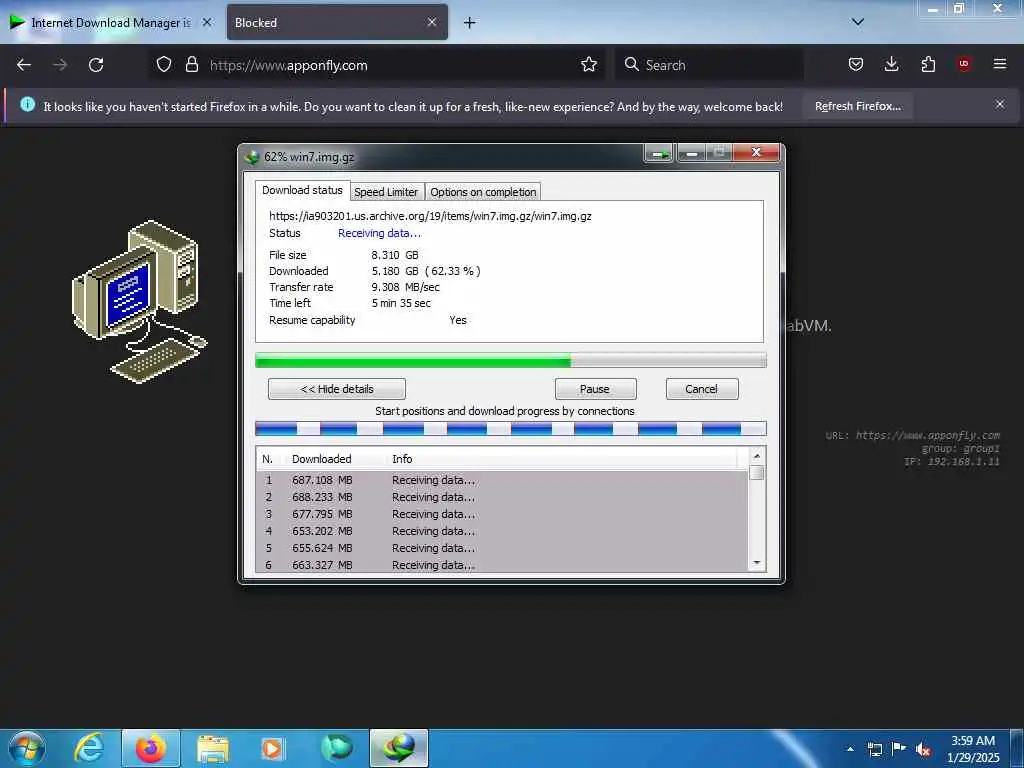Open the Firefox hamburger menu
The image size is (1024, 768).
[1000, 64]
